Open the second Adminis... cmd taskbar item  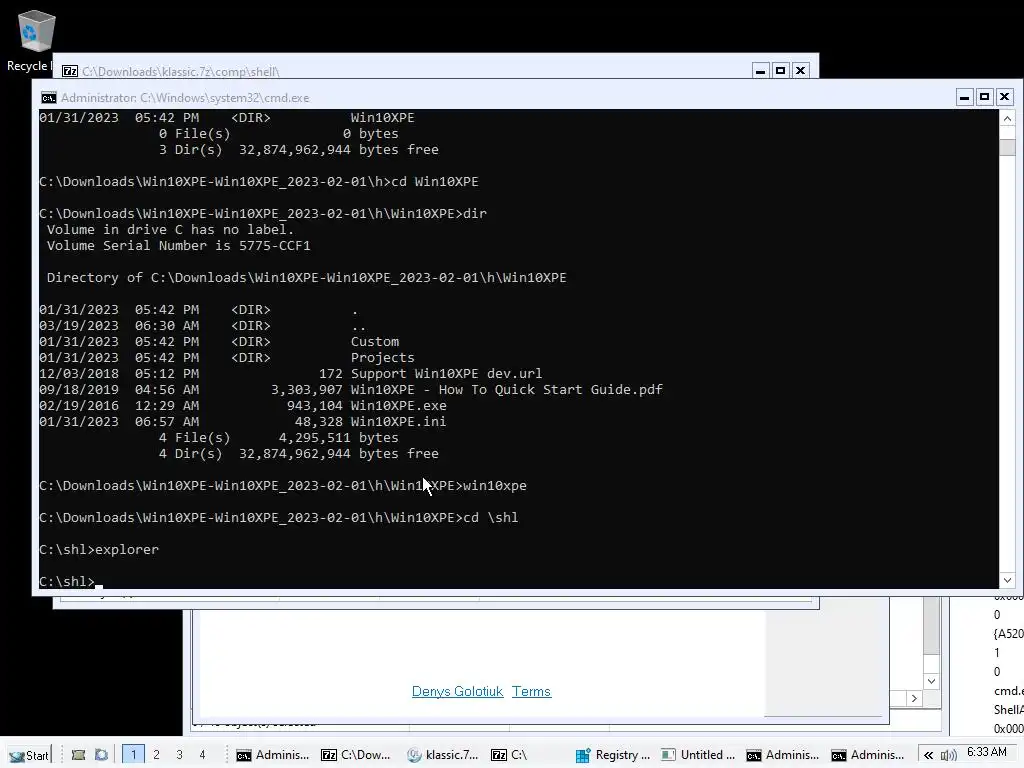point(783,755)
